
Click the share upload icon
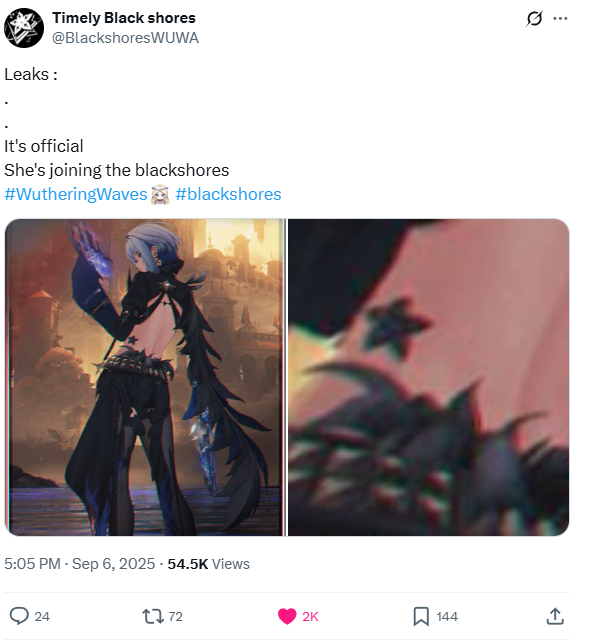click(555, 616)
